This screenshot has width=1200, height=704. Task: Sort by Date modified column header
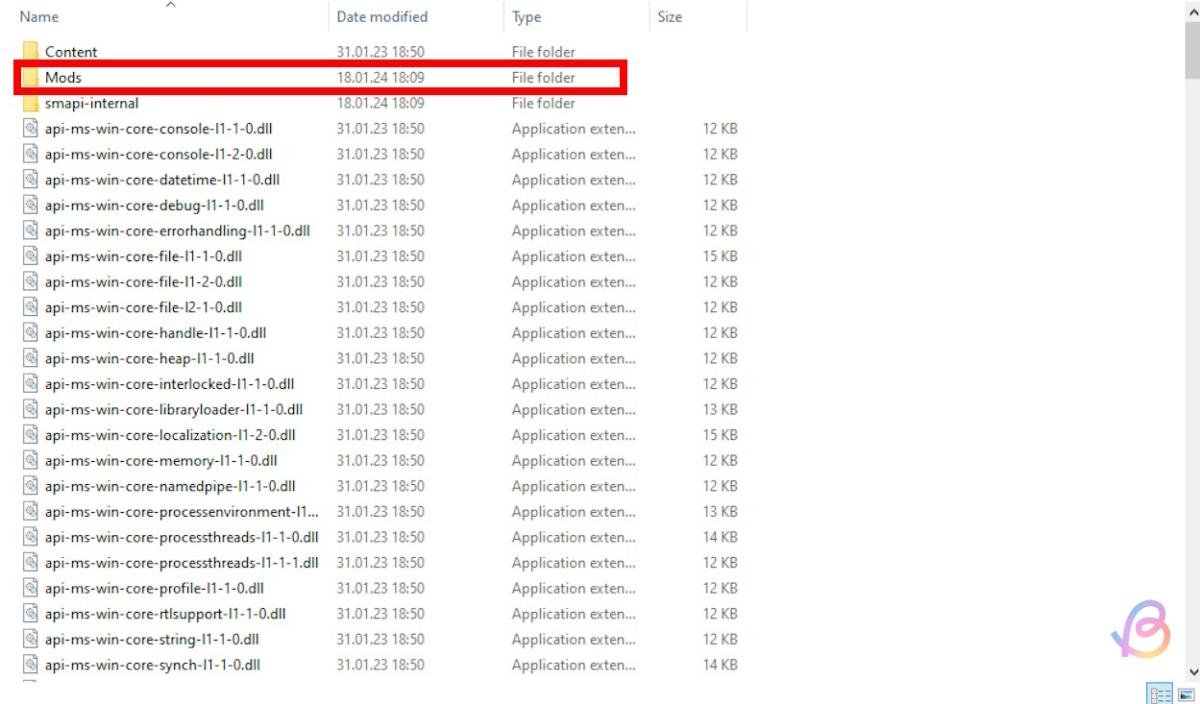(x=382, y=17)
